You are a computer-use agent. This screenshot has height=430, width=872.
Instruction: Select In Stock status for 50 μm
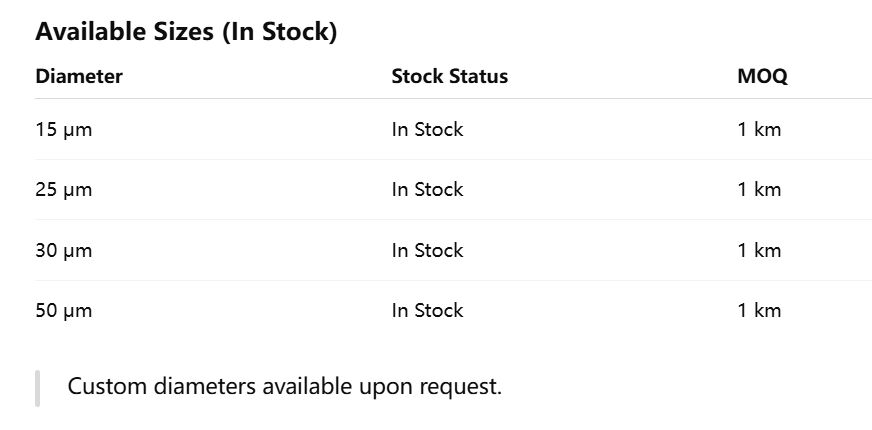coord(427,310)
